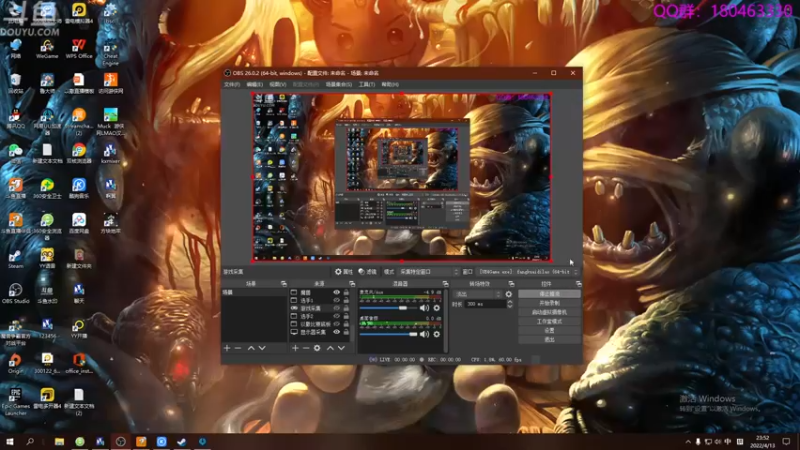This screenshot has width=800, height=450.
Task: Move selected source down in 来源 list
Action: pos(341,348)
